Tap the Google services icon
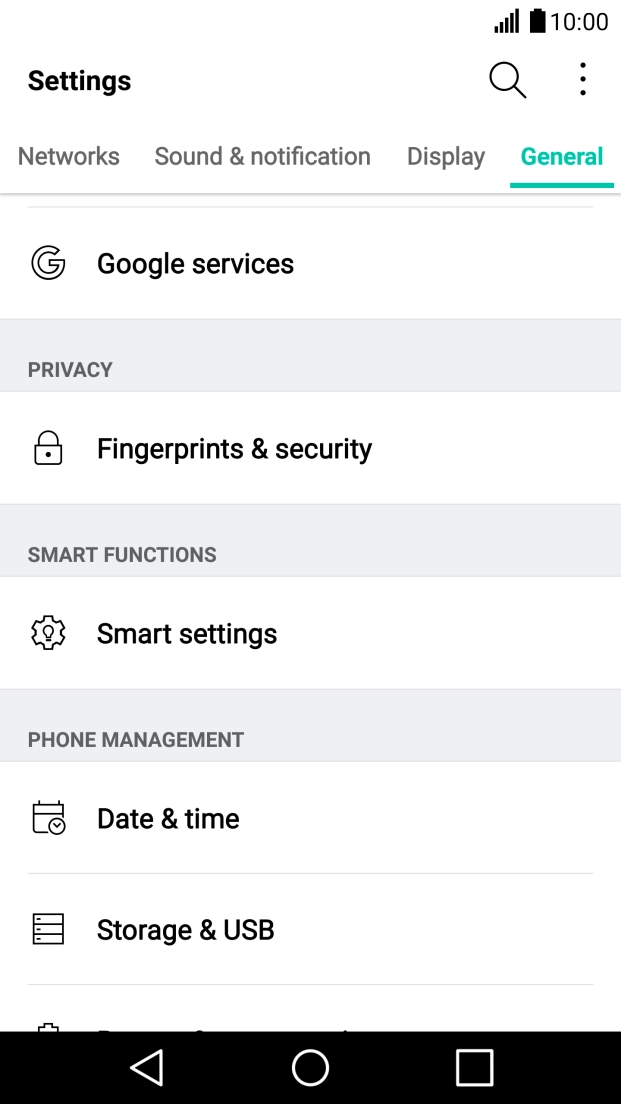This screenshot has width=621, height=1104. coord(47,263)
